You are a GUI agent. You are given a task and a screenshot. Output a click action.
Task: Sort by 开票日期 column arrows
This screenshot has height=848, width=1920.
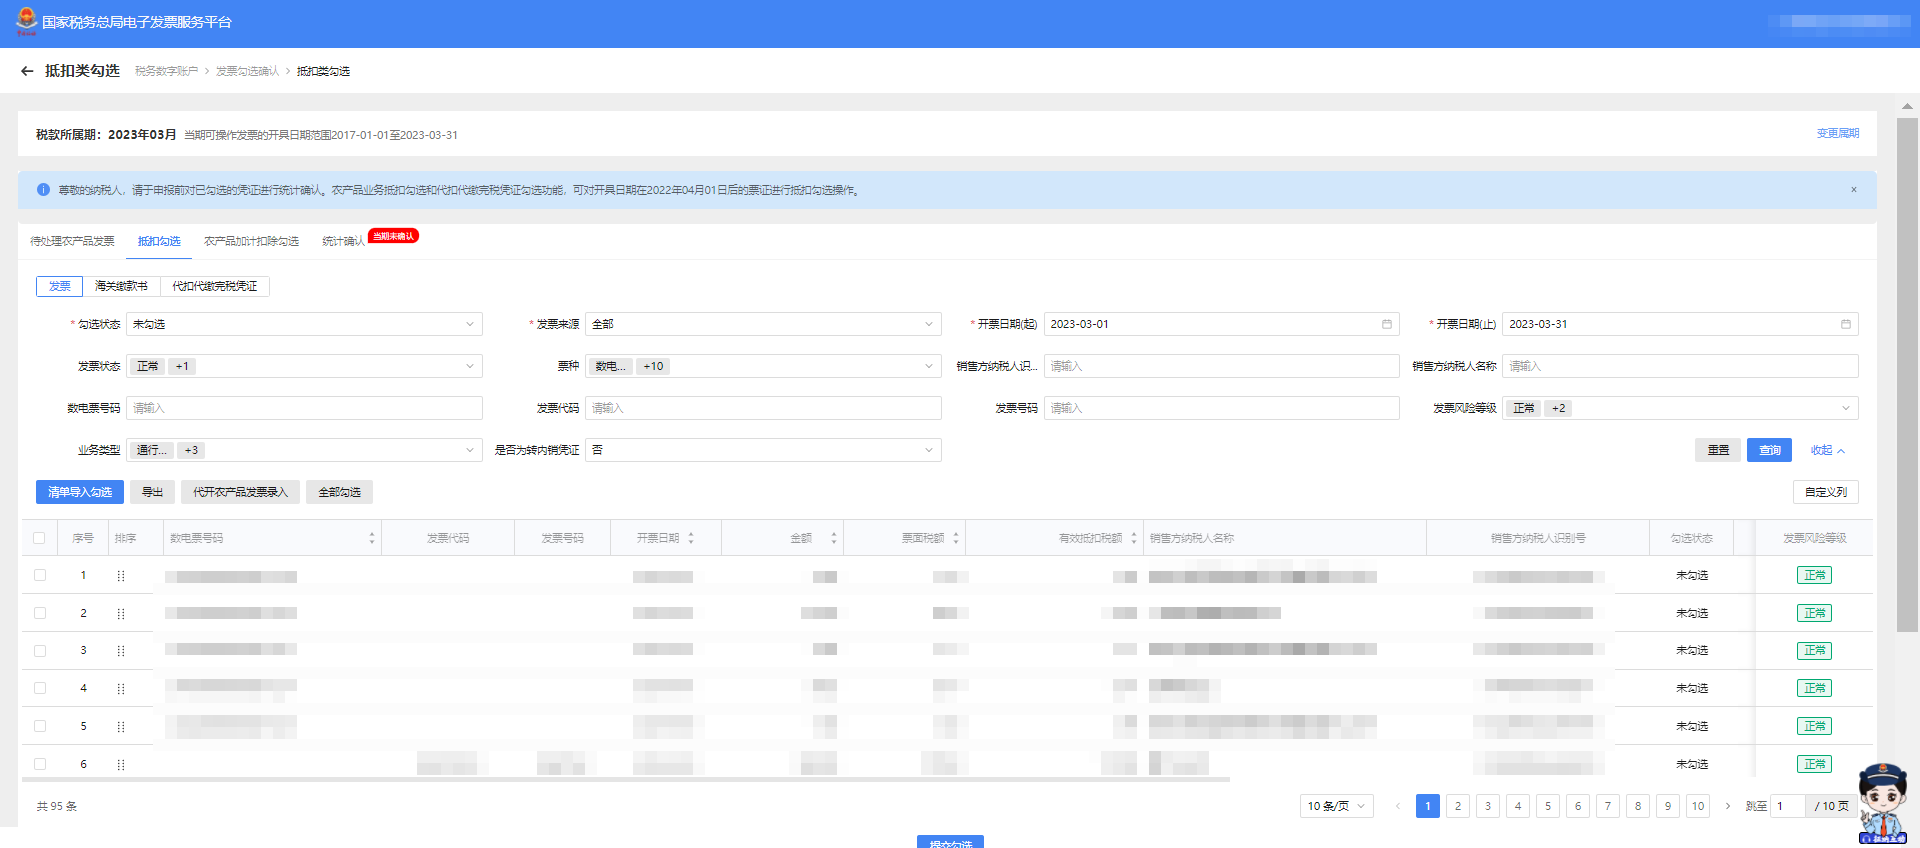[x=691, y=538]
